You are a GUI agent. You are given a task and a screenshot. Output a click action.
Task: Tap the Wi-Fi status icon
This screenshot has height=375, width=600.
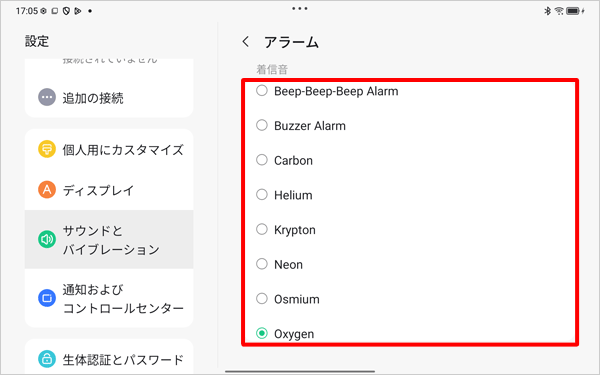click(x=559, y=11)
